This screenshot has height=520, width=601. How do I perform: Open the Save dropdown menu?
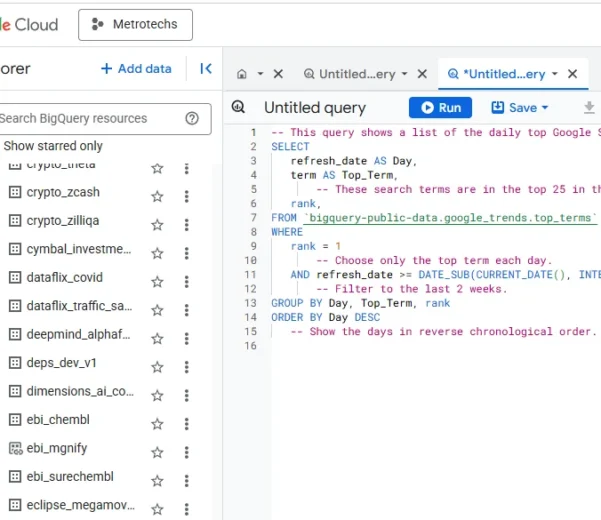pos(519,108)
